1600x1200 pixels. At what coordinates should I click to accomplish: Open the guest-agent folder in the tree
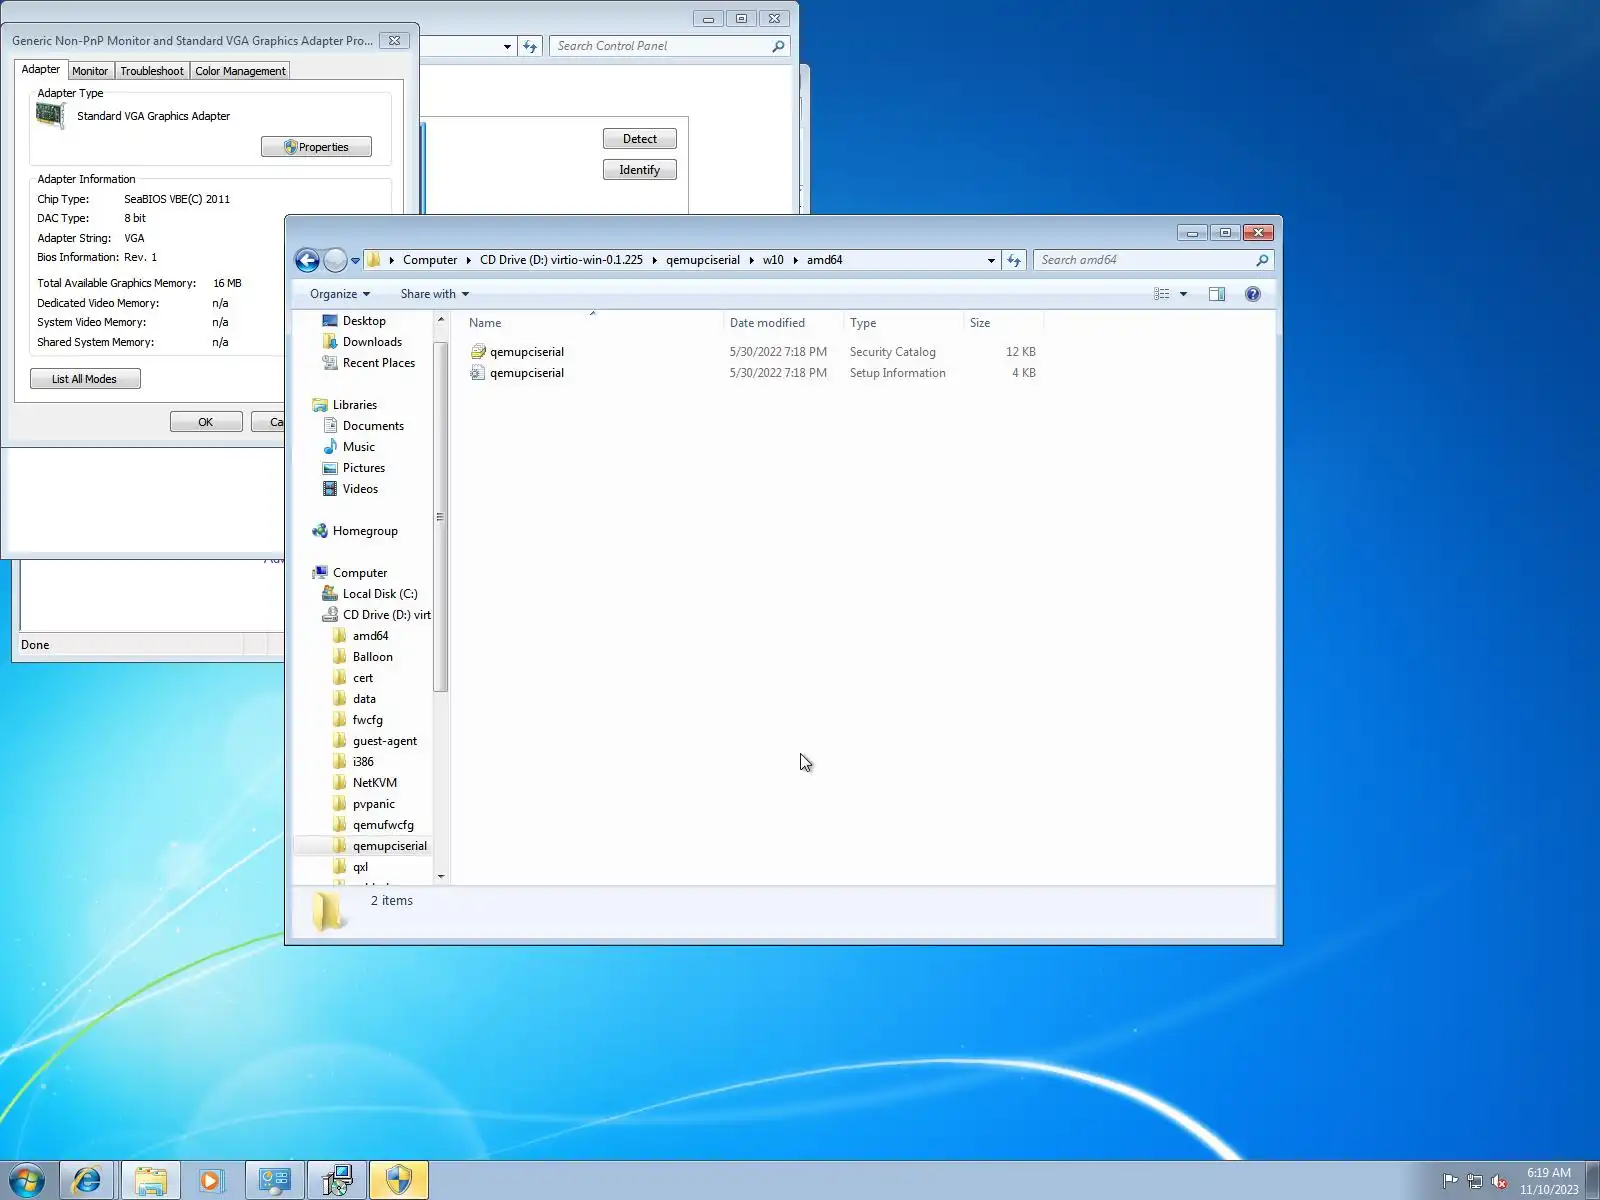coord(375,741)
